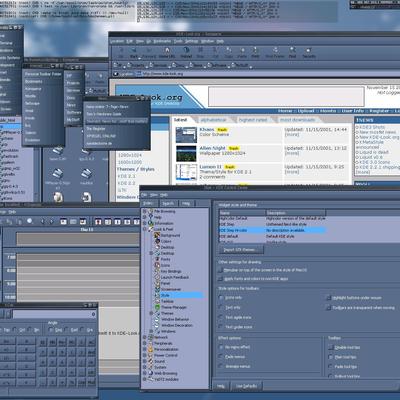Click the Print Frame icon in Konqueror toolbar

[x=275, y=50]
